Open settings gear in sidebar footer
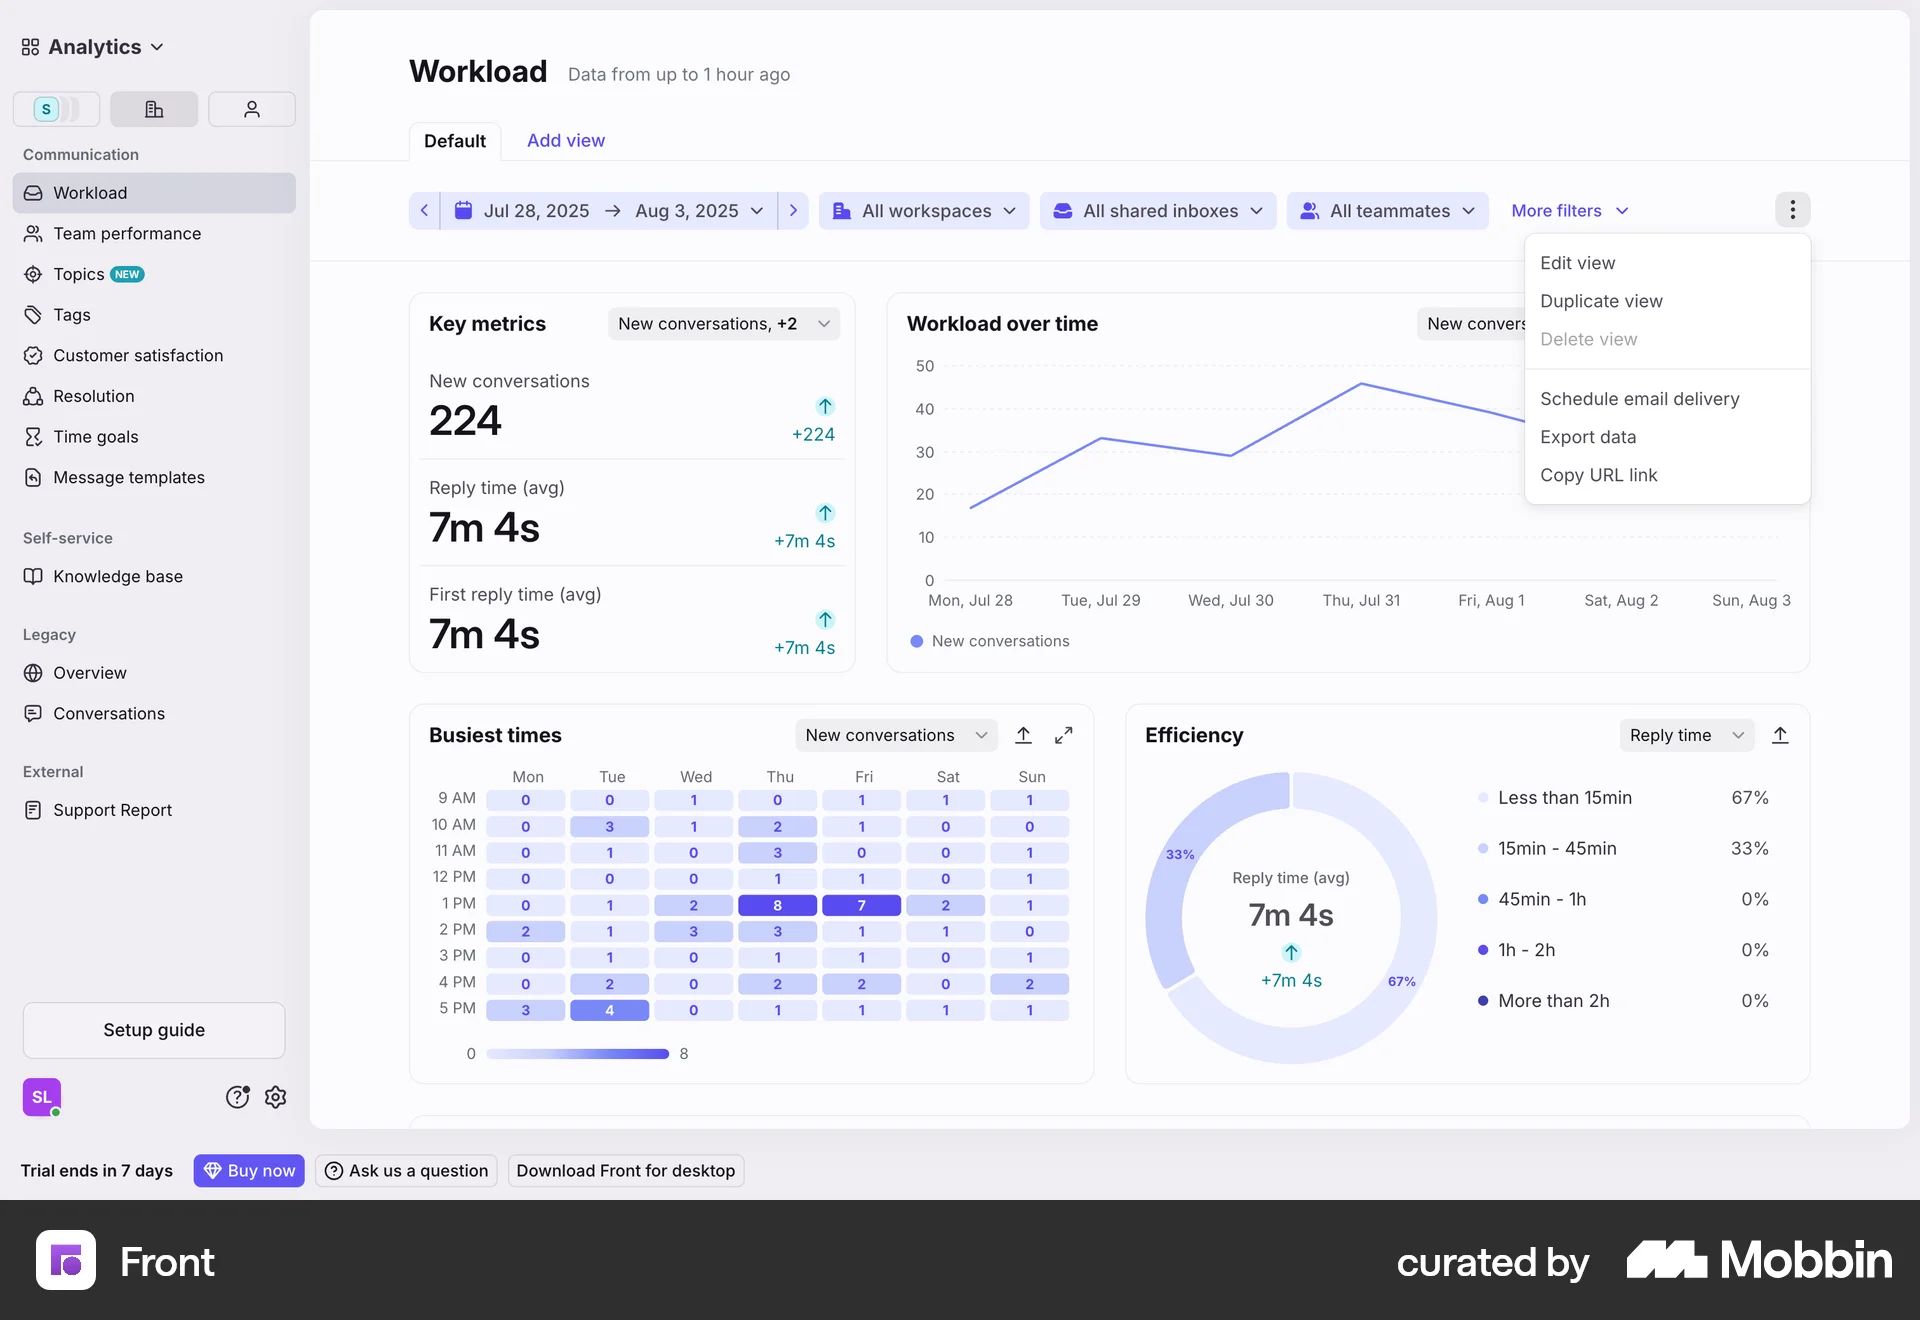The image size is (1920, 1320). (276, 1097)
